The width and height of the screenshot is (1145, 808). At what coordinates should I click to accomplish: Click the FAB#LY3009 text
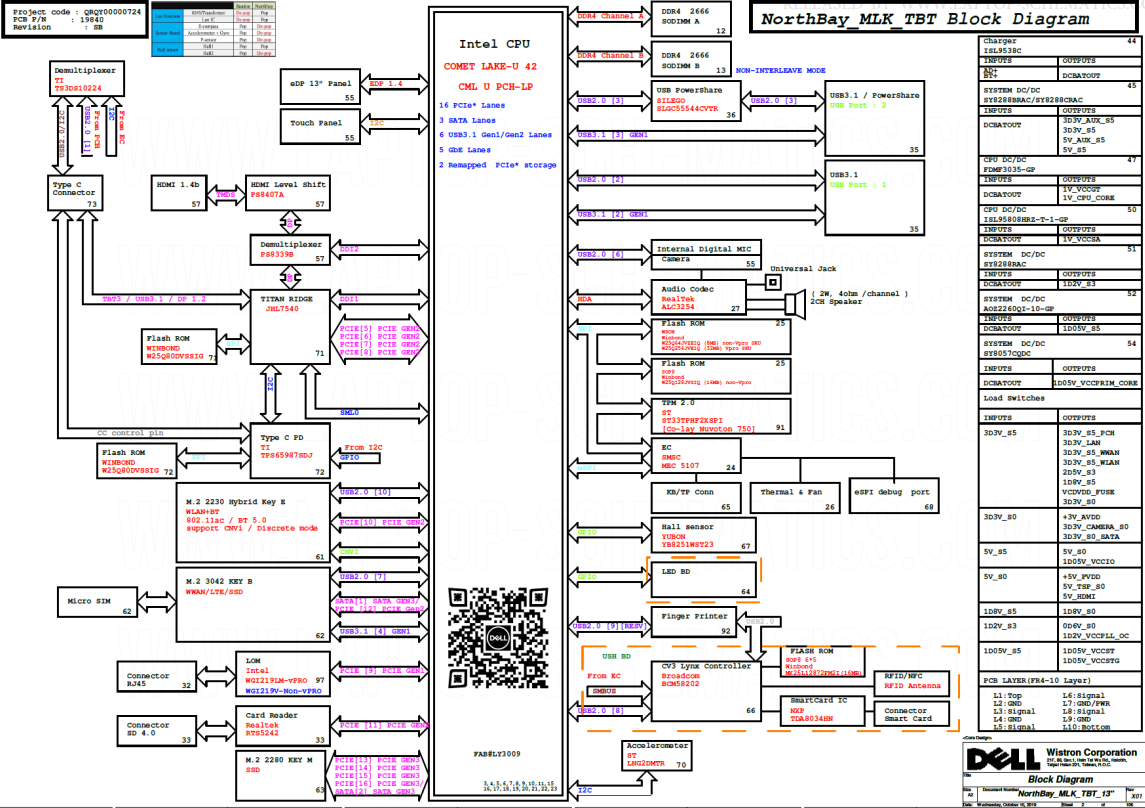pyautogui.click(x=497, y=754)
